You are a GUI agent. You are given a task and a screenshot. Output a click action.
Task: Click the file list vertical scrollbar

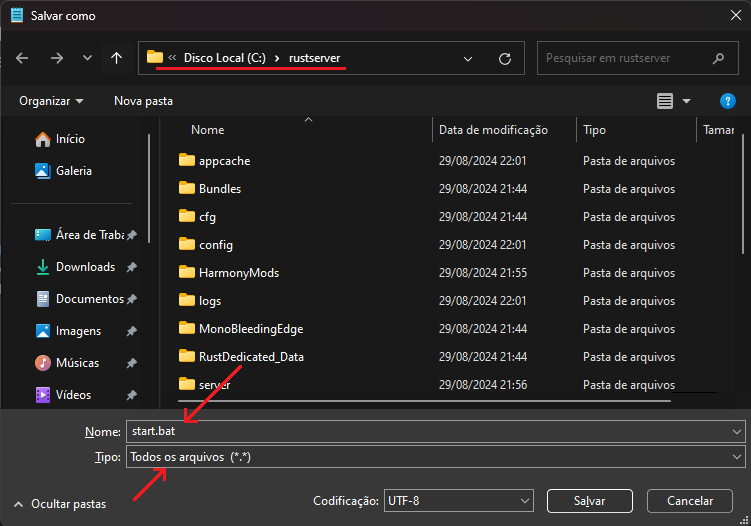[x=743, y=194]
